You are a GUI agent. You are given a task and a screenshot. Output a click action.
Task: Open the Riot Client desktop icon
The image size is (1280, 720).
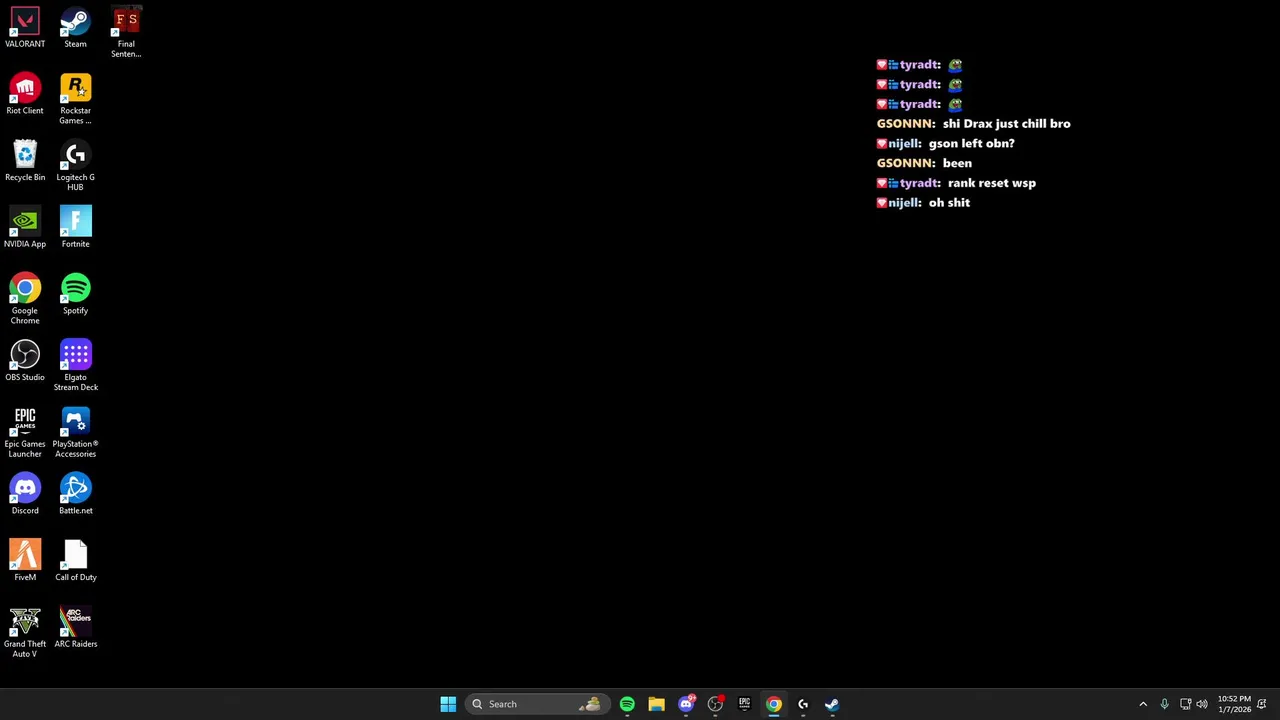[x=25, y=95]
